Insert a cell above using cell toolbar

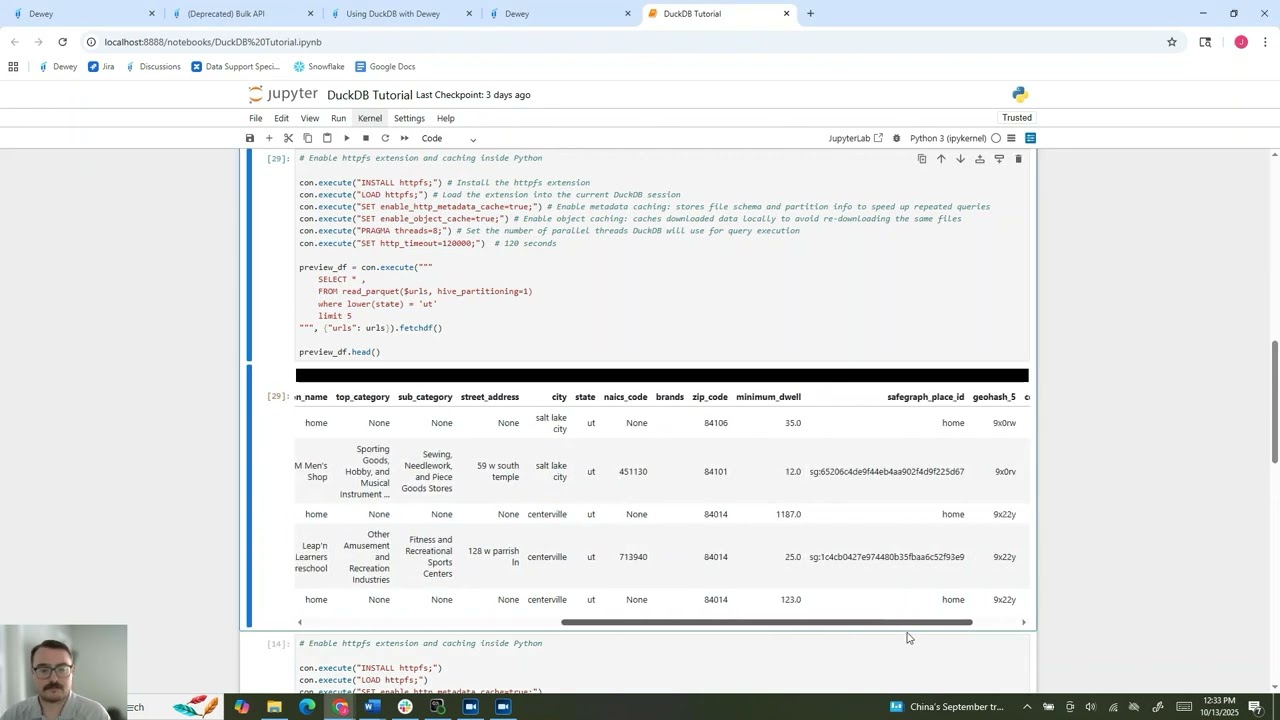[980, 159]
